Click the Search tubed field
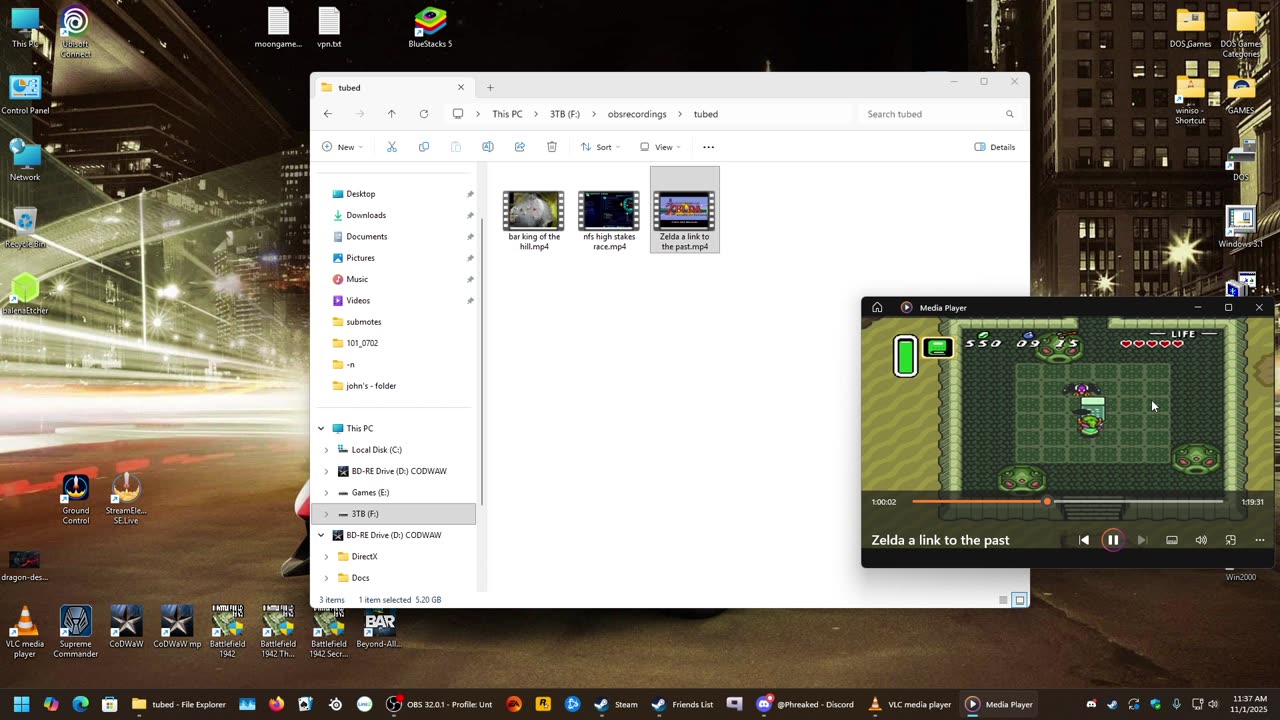The height and width of the screenshot is (720, 1280). [x=942, y=114]
